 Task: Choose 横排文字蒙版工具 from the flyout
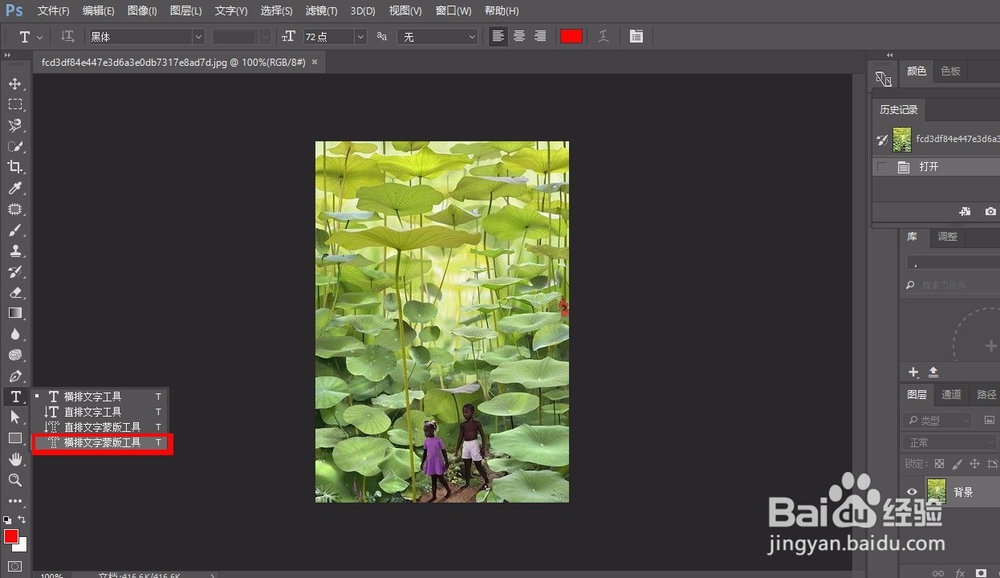(102, 443)
